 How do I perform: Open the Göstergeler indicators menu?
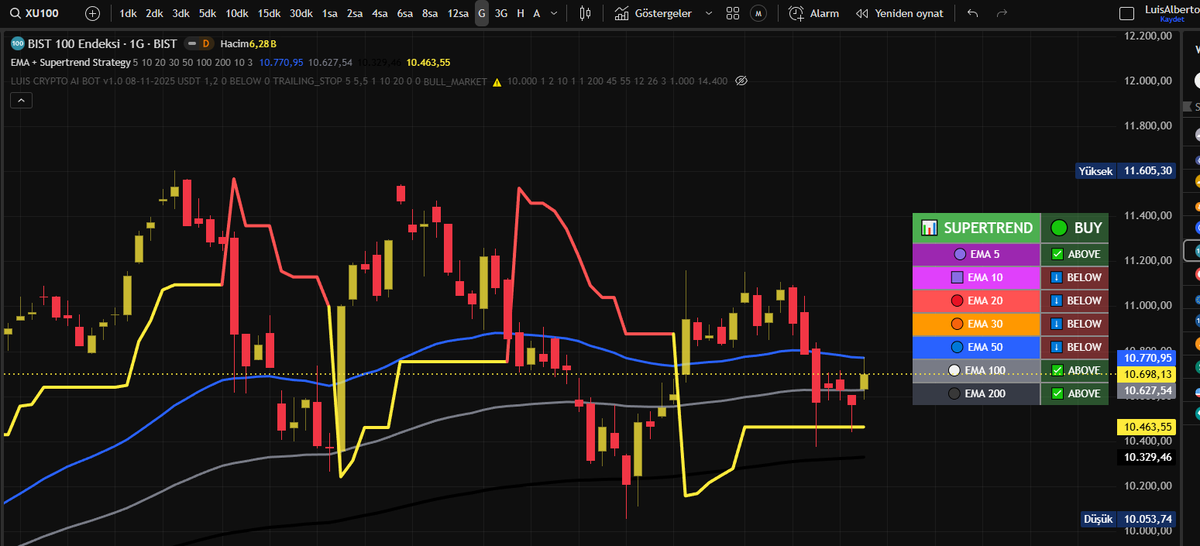654,14
